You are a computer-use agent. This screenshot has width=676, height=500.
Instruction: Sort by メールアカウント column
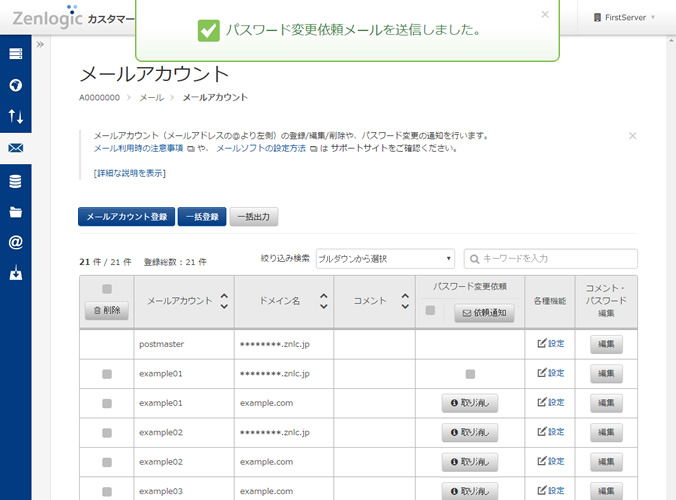(224, 301)
